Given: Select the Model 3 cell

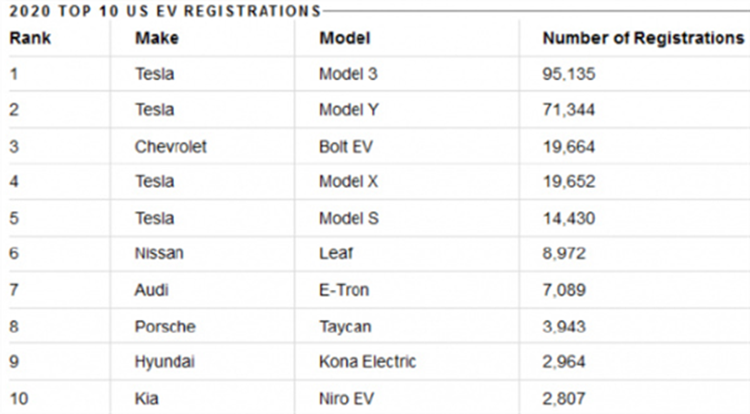Looking at the screenshot, I should coord(347,74).
